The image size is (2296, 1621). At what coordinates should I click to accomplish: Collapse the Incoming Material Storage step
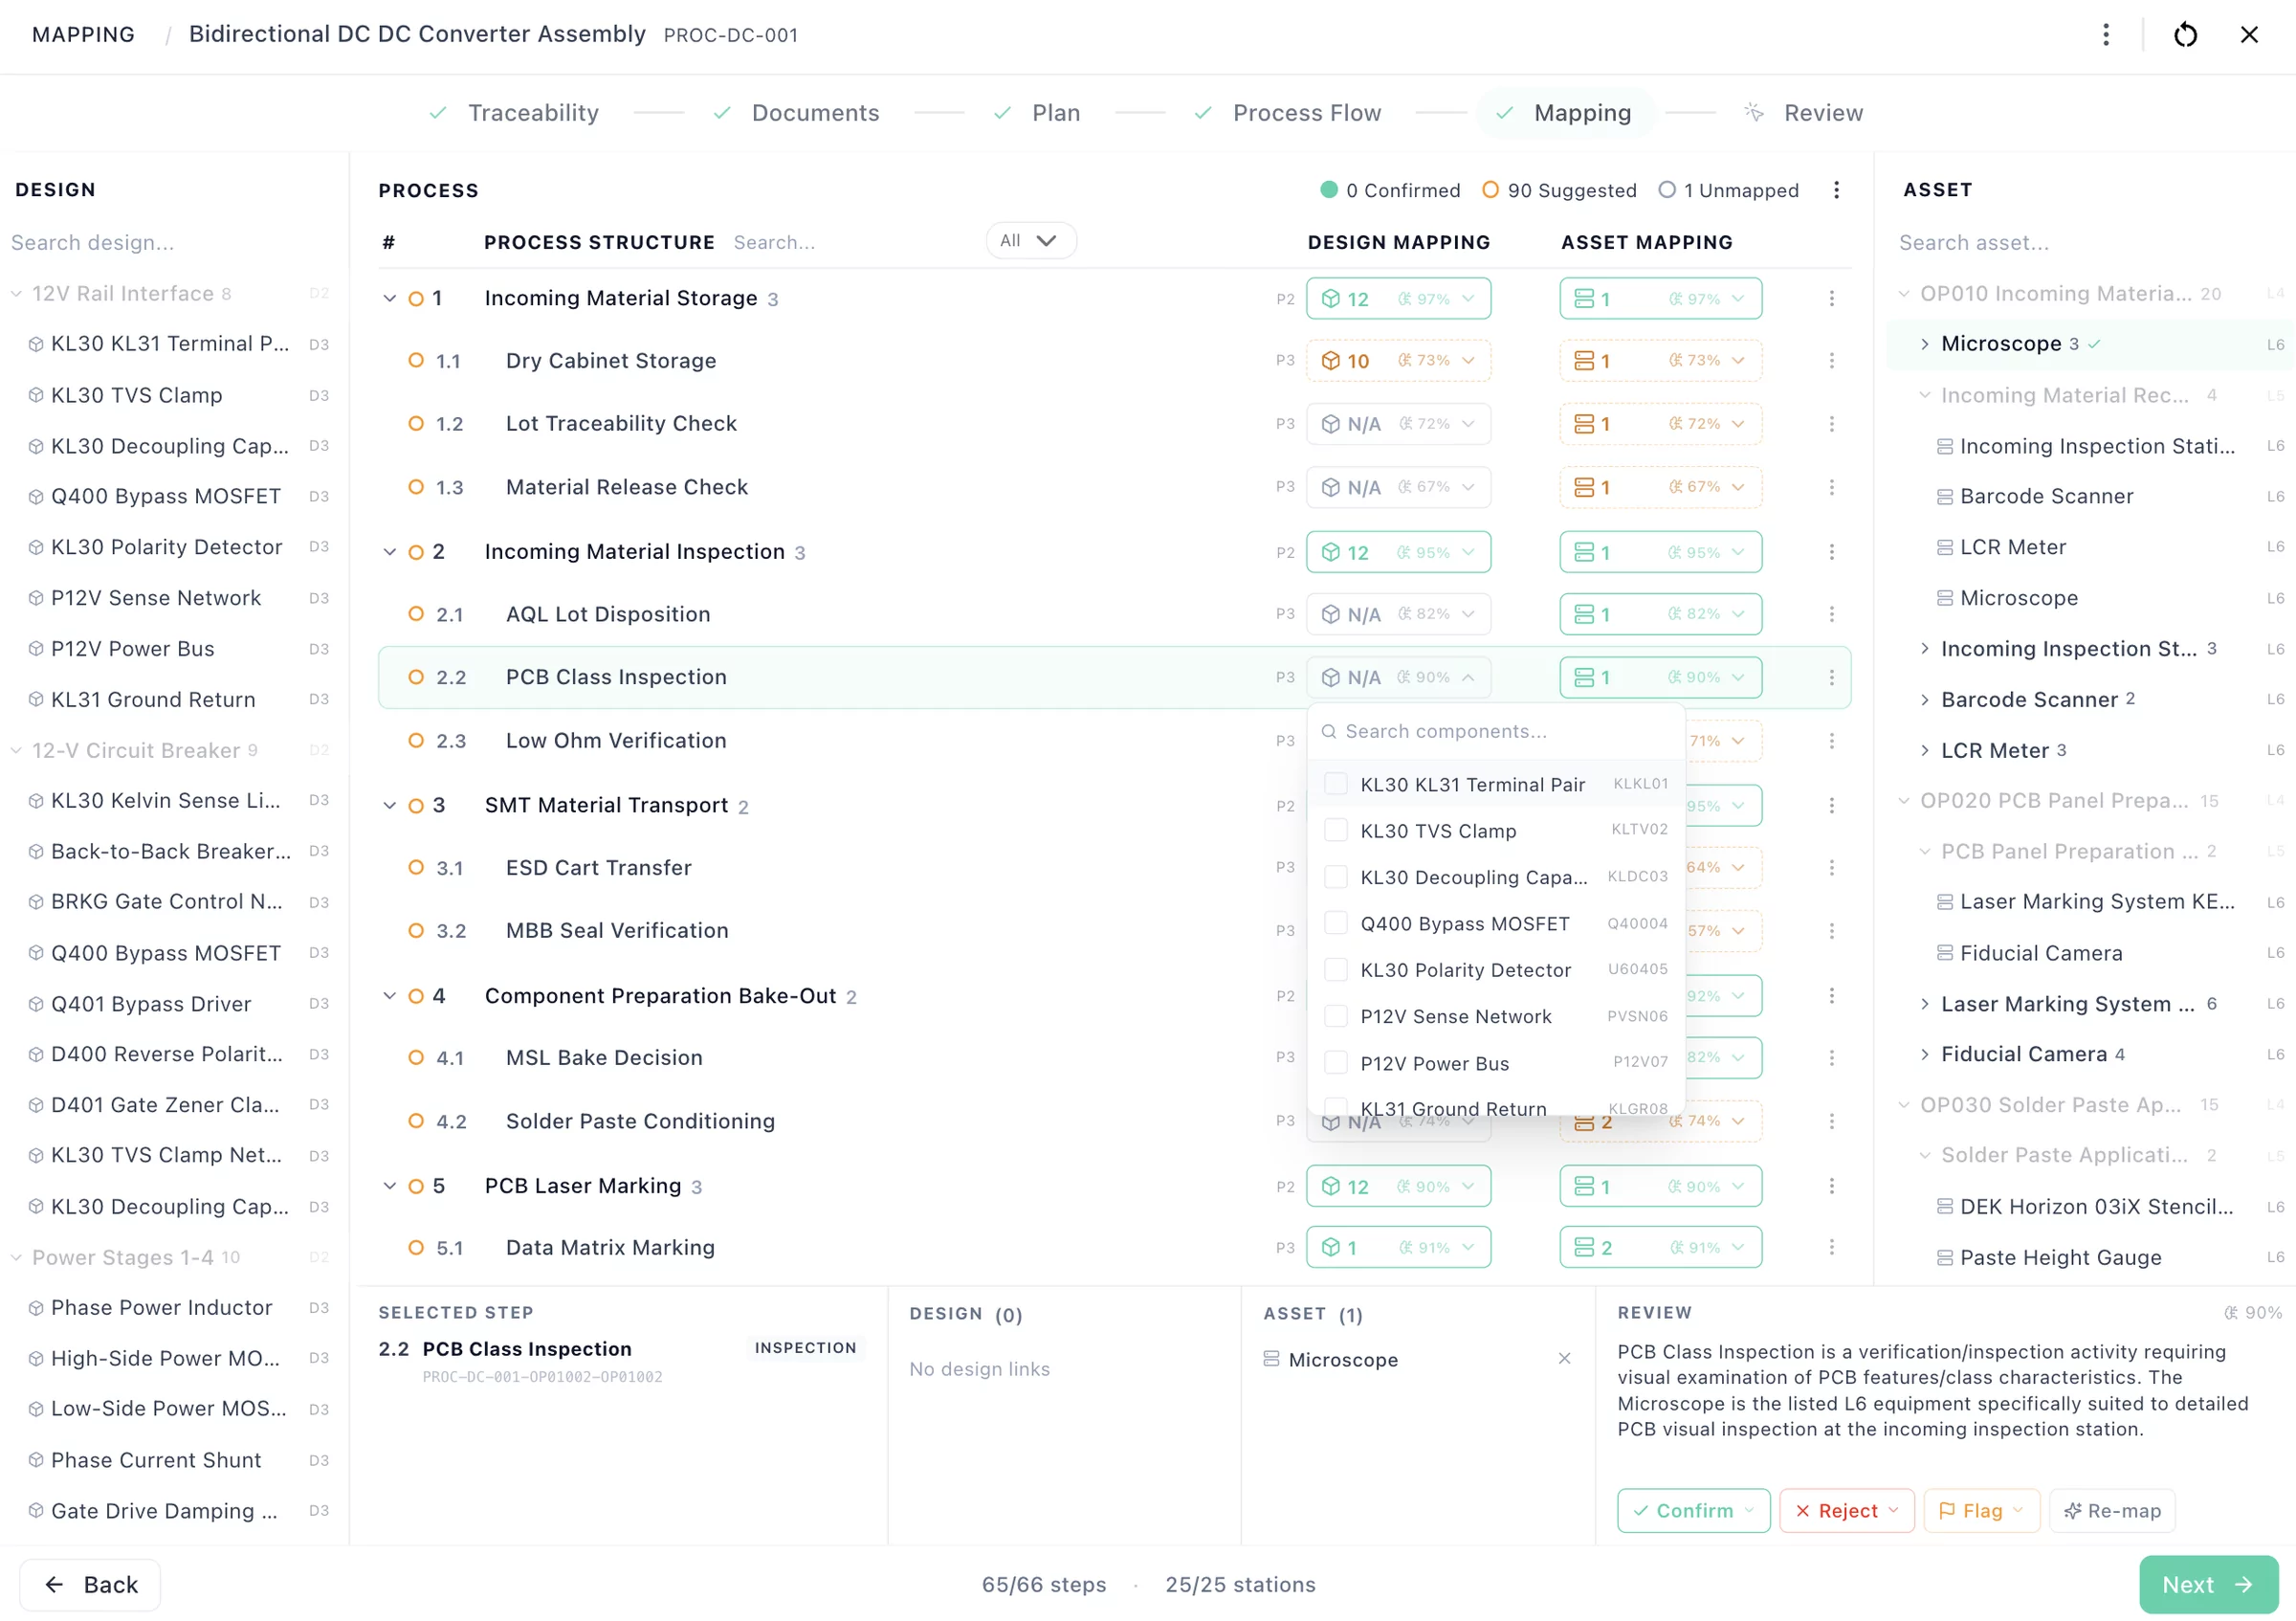[x=390, y=299]
